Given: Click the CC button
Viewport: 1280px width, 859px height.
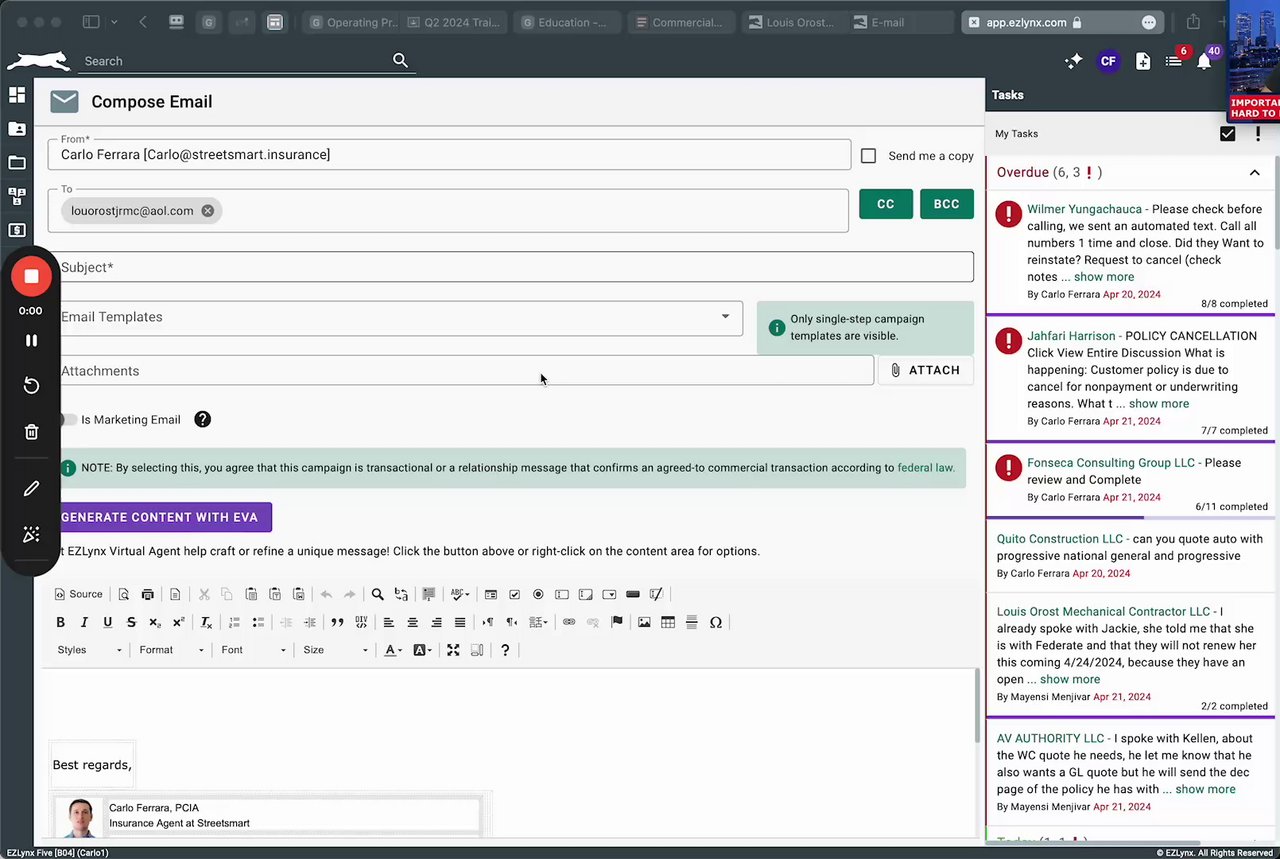Looking at the screenshot, I should coord(886,204).
